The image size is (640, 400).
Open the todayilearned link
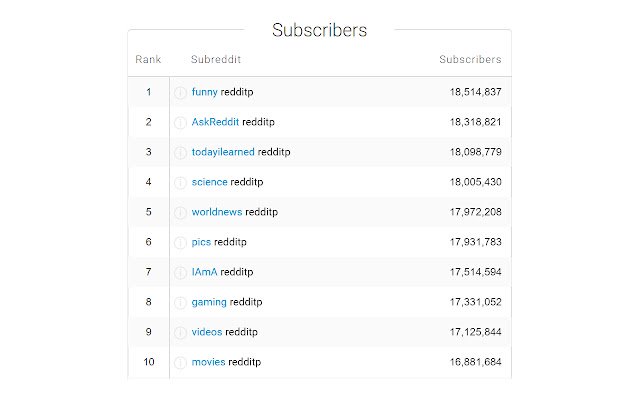[223, 152]
